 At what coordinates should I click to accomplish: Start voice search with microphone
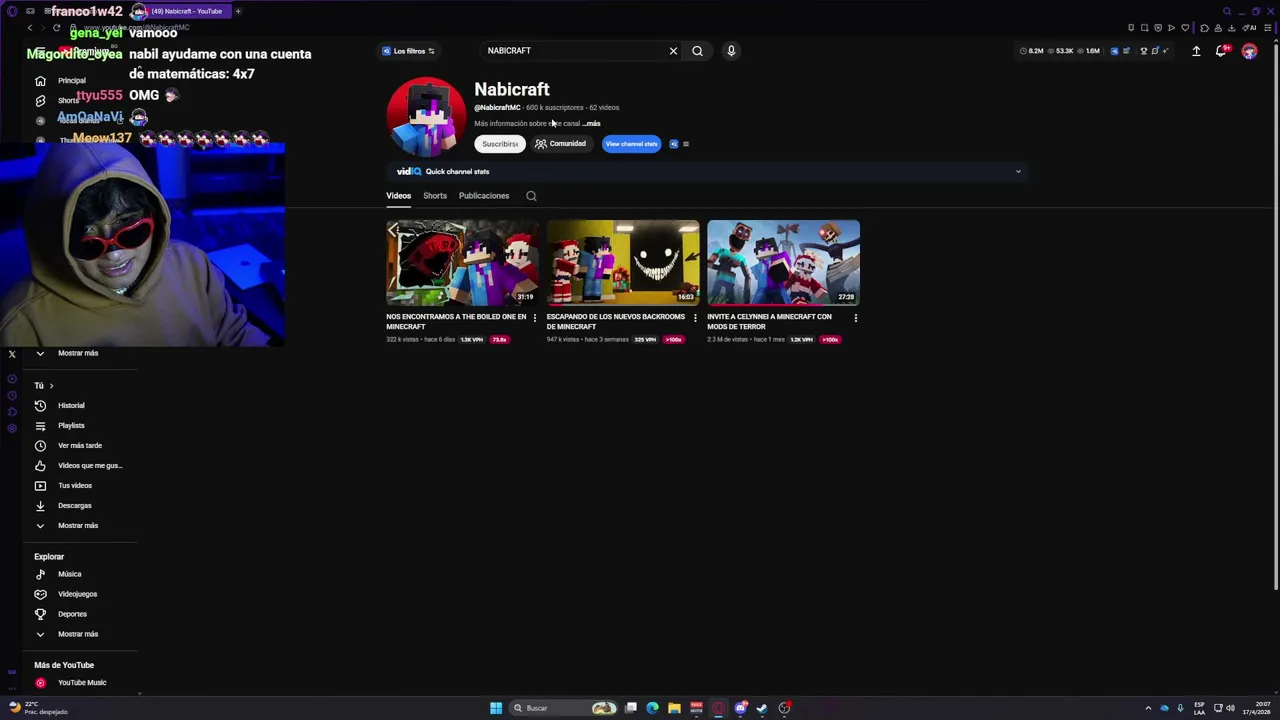pos(731,51)
